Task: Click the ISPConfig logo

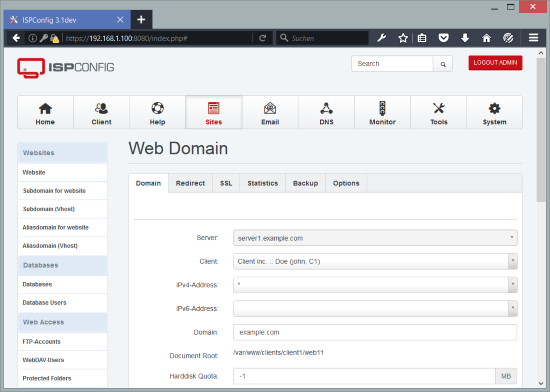Action: pos(66,68)
